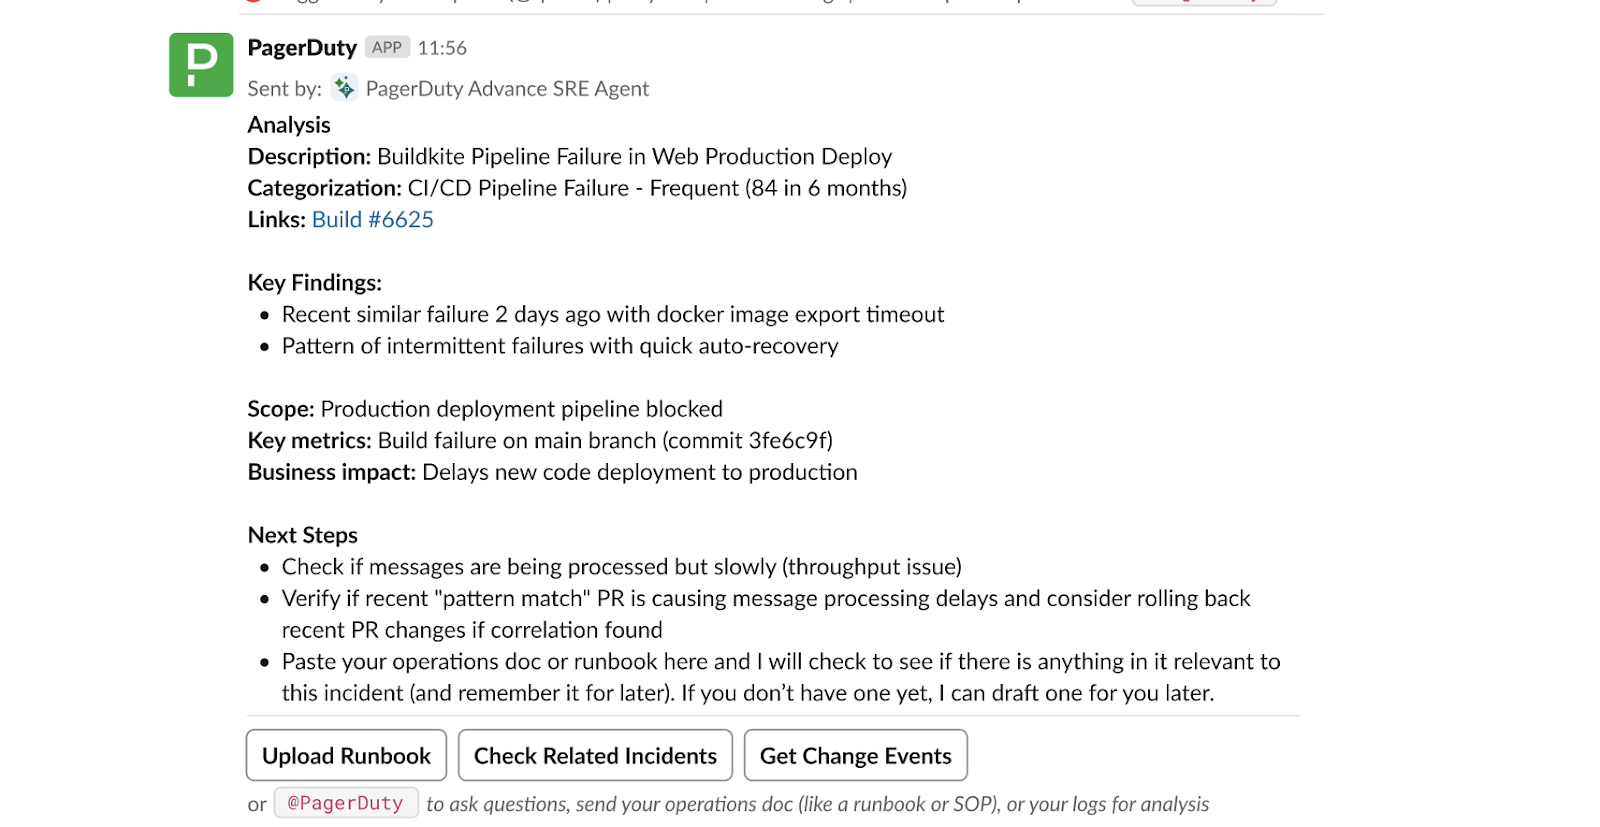Click the @PagerDuty mention chip

click(346, 803)
